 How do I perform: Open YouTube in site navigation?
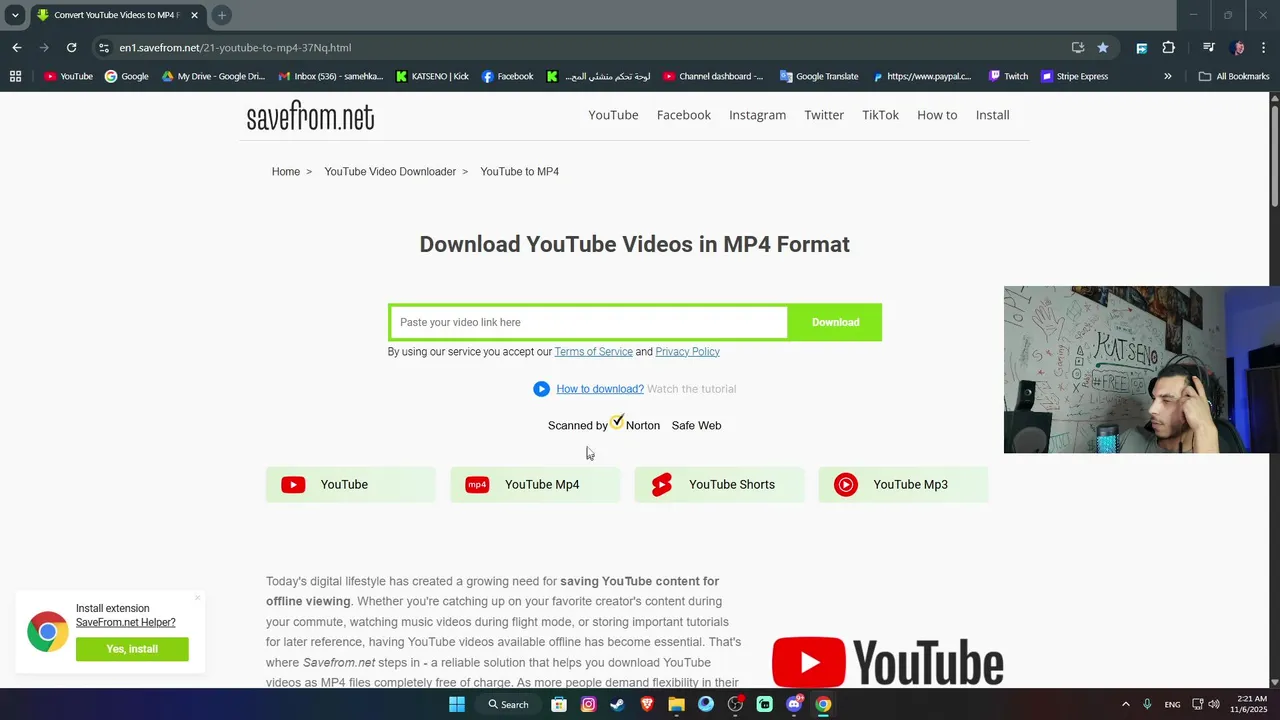(613, 115)
